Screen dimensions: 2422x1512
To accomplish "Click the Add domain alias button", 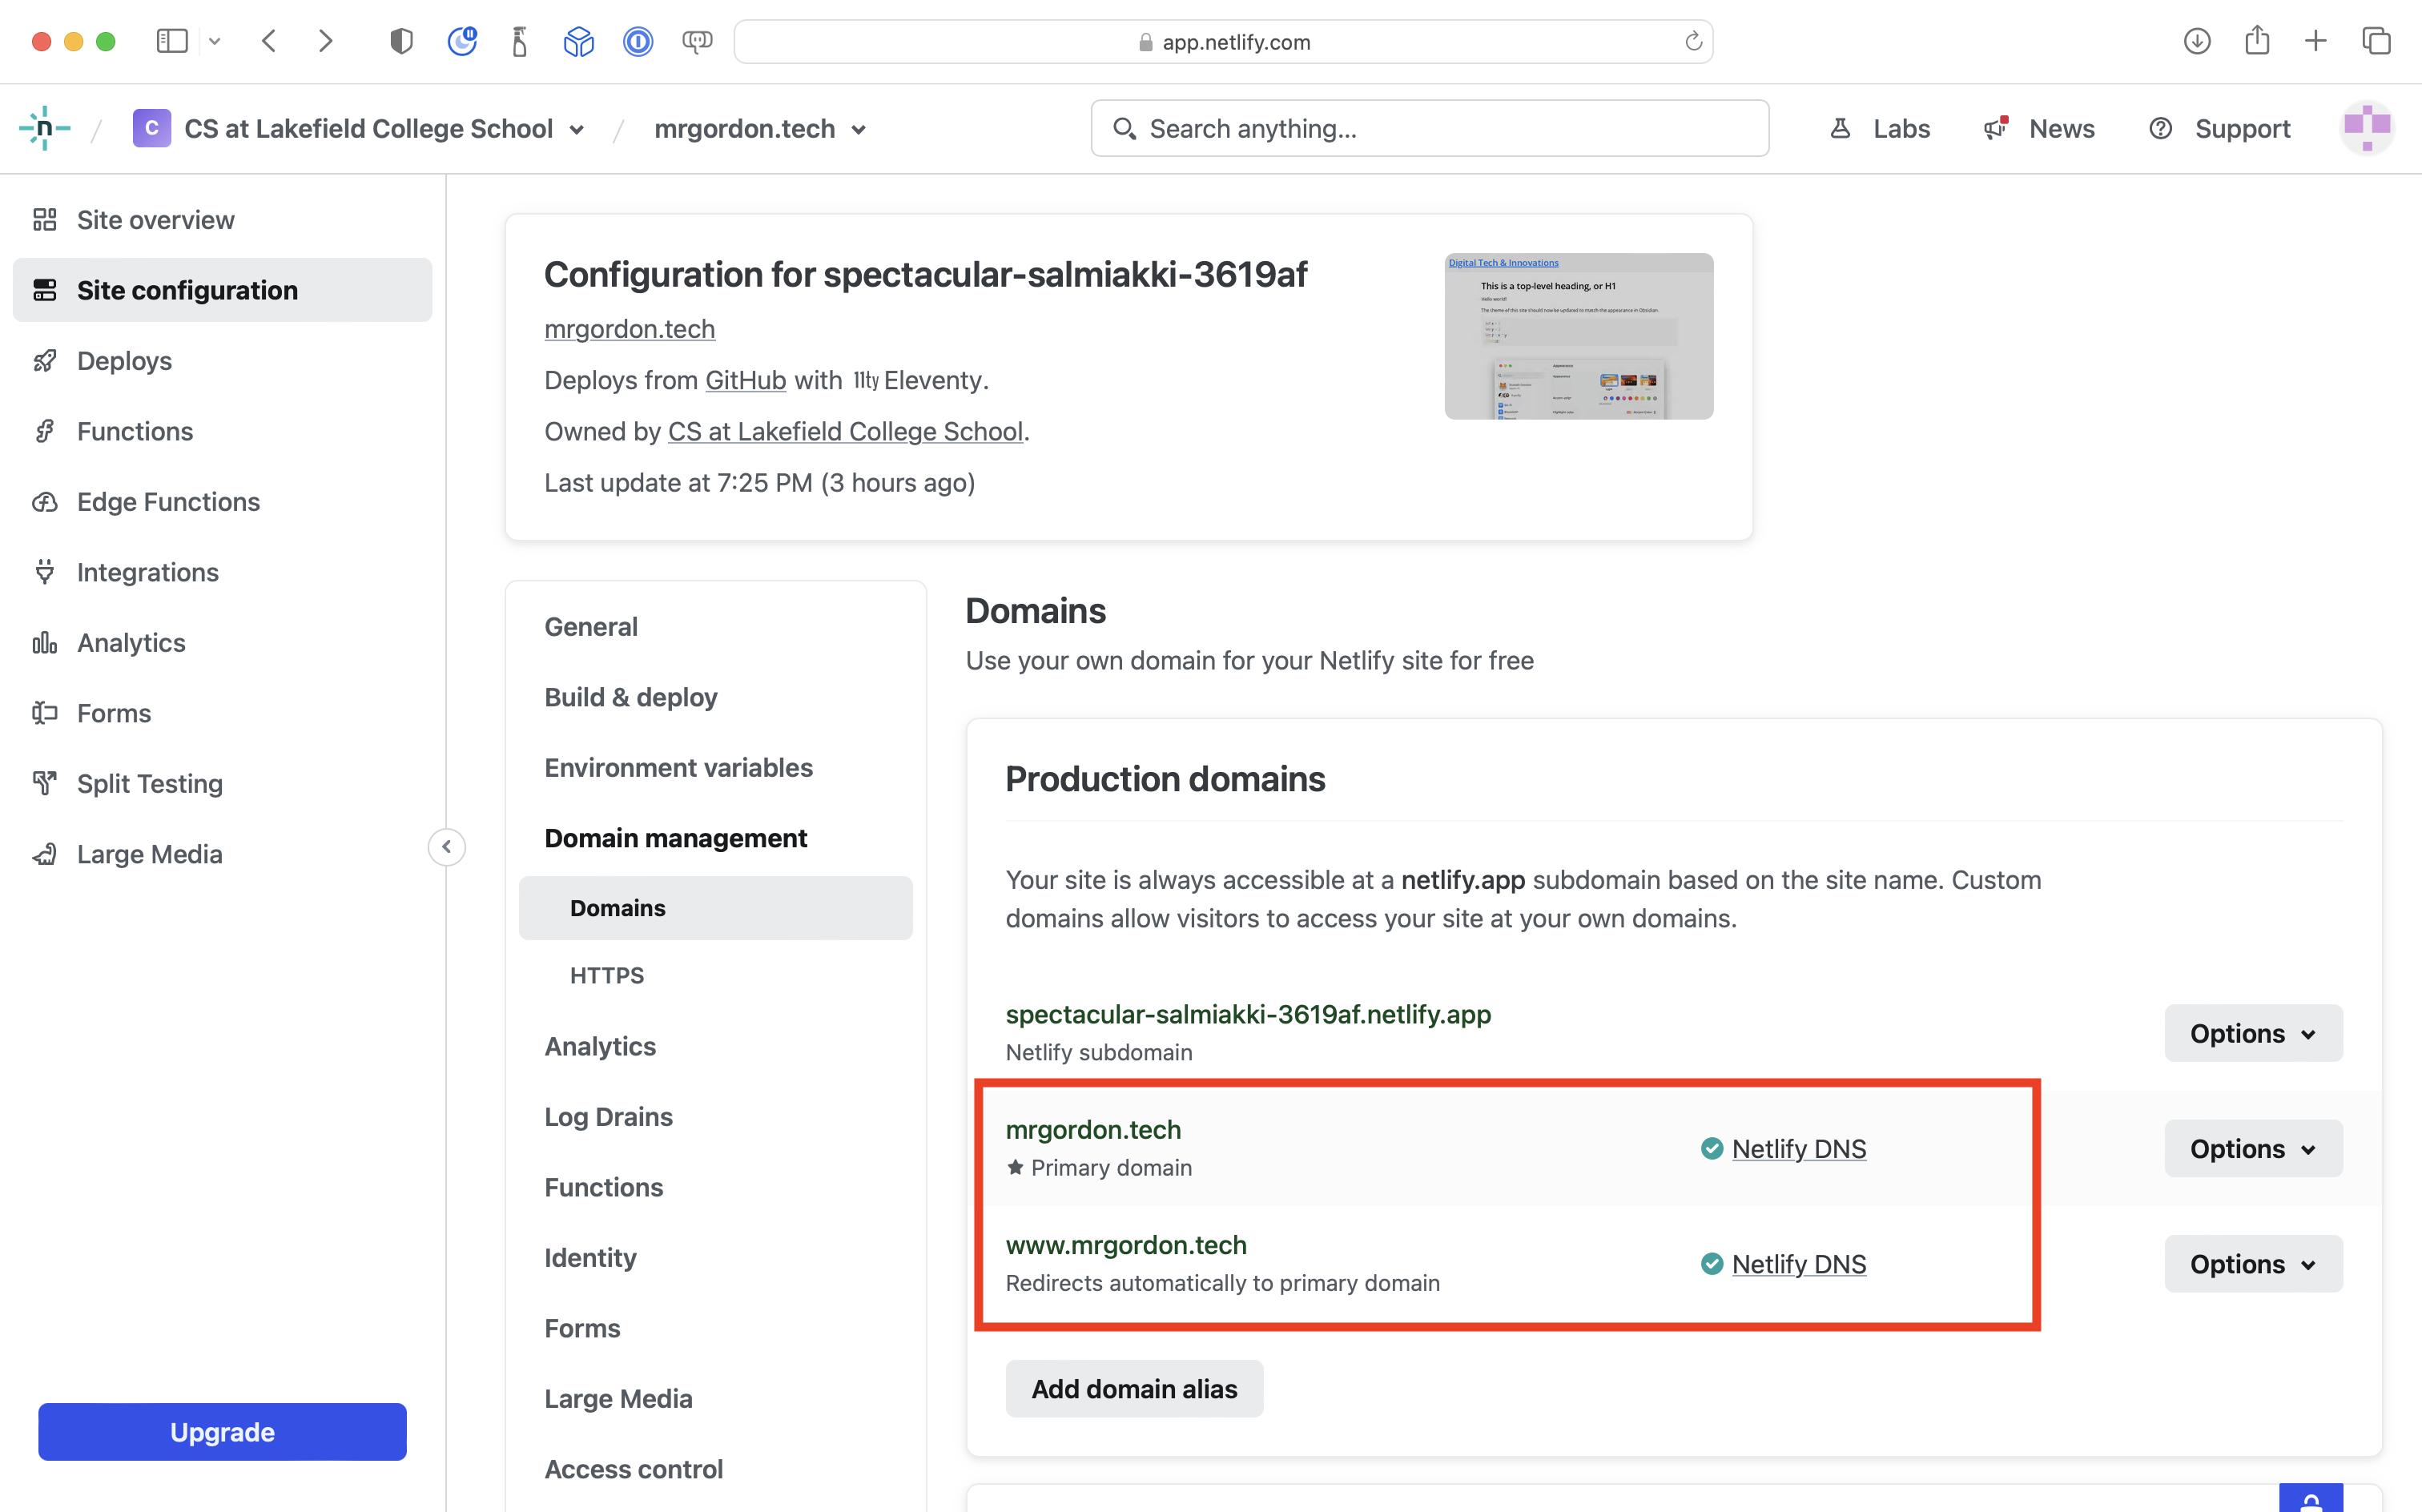I will tap(1133, 1389).
